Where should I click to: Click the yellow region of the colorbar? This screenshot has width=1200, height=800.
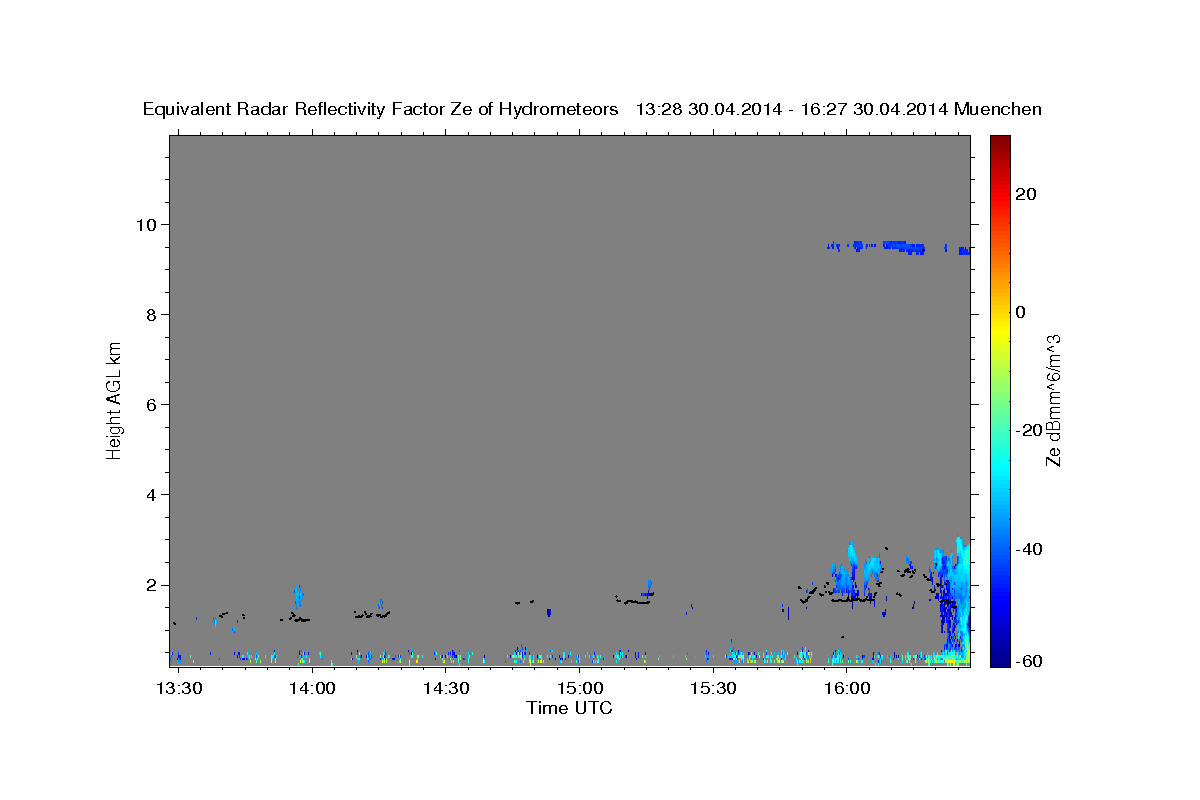point(999,330)
